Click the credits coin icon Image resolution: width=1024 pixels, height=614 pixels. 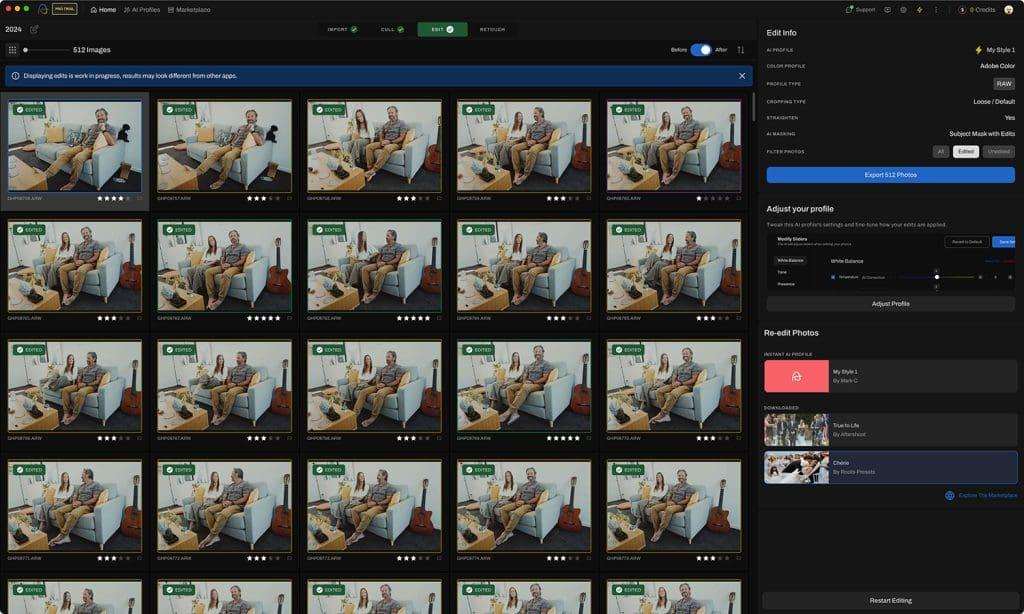(962, 10)
